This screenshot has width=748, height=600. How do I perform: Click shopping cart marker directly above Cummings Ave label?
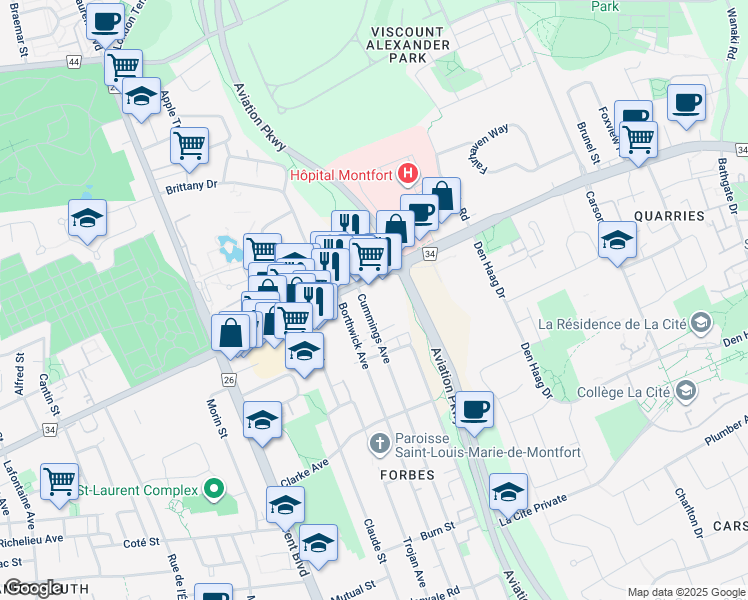(368, 258)
